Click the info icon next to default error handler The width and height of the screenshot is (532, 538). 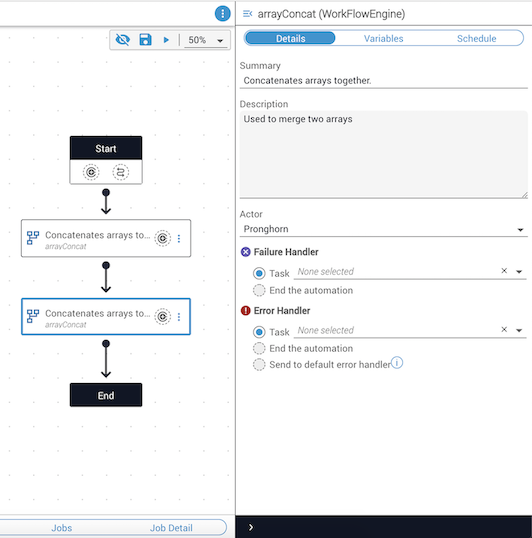click(397, 362)
